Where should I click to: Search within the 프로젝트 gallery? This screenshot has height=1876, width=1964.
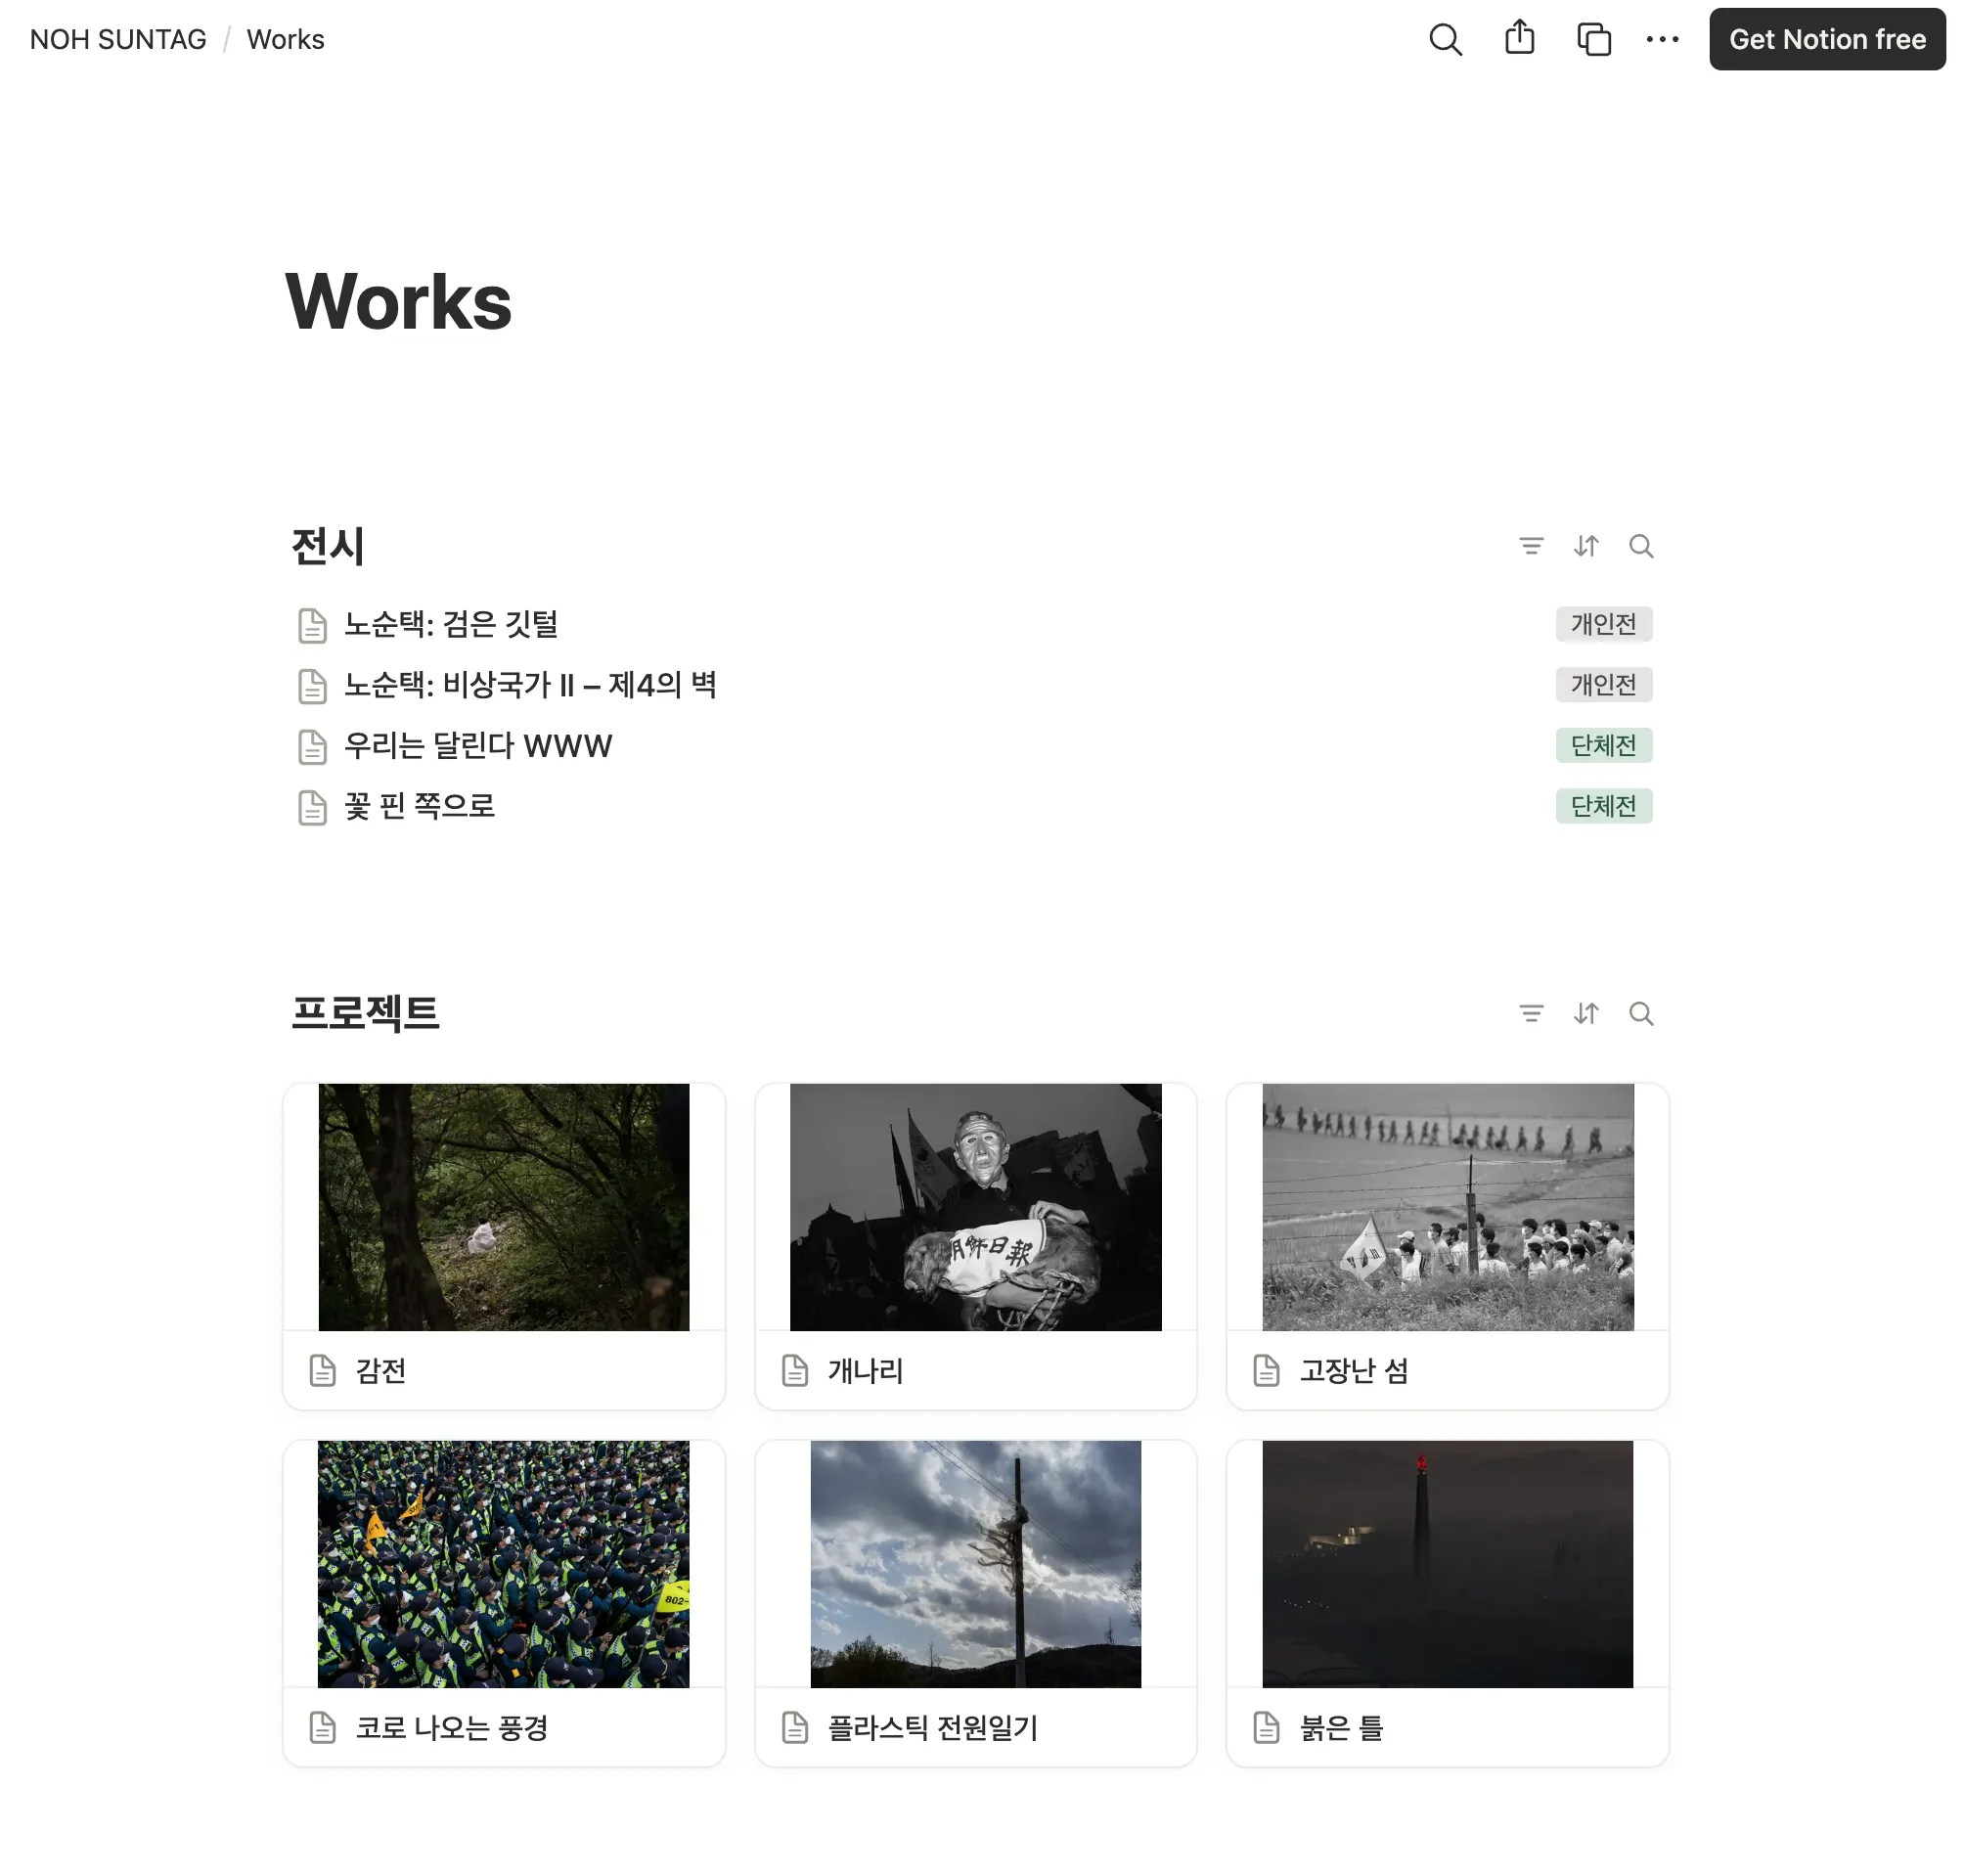point(1640,1013)
